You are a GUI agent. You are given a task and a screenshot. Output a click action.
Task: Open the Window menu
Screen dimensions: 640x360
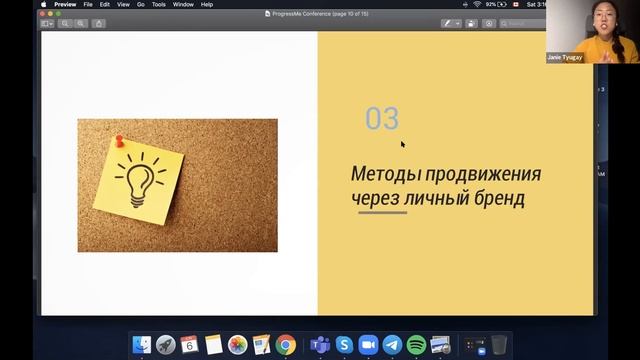click(x=183, y=4)
